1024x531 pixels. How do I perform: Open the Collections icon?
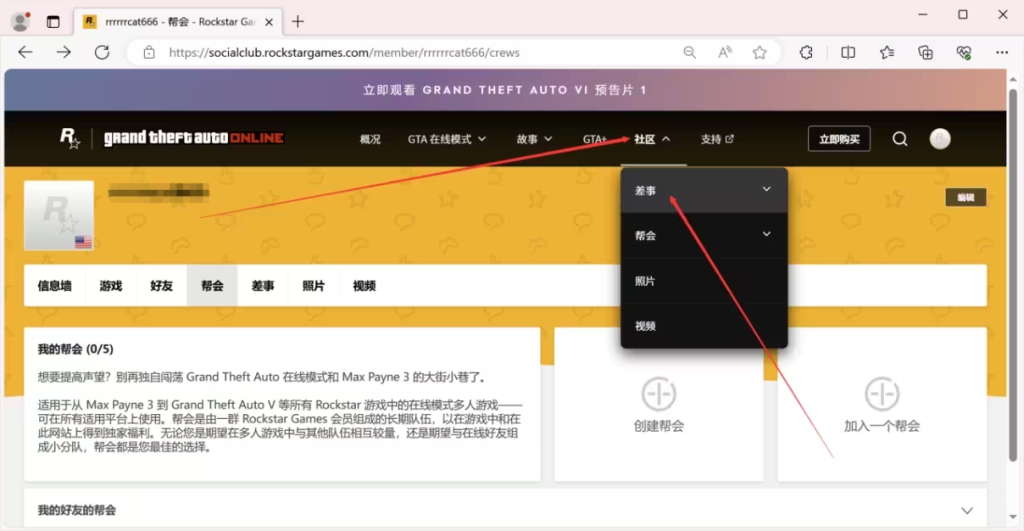[925, 52]
